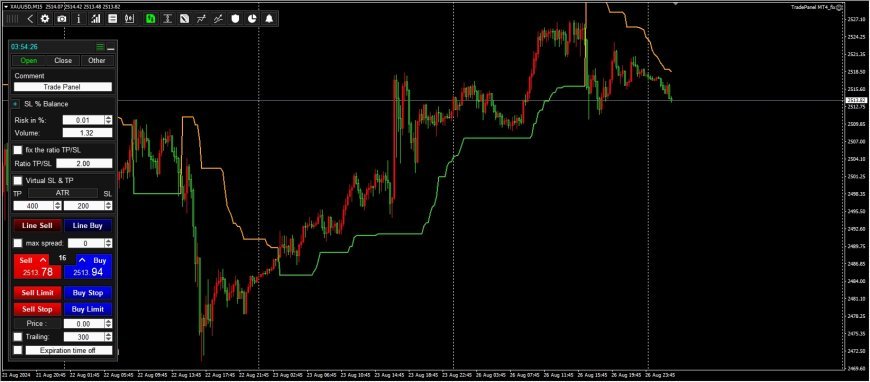This screenshot has height=382, width=870.
Task: Click the pencil edit icon on the toolbar
Action: [x=184, y=19]
